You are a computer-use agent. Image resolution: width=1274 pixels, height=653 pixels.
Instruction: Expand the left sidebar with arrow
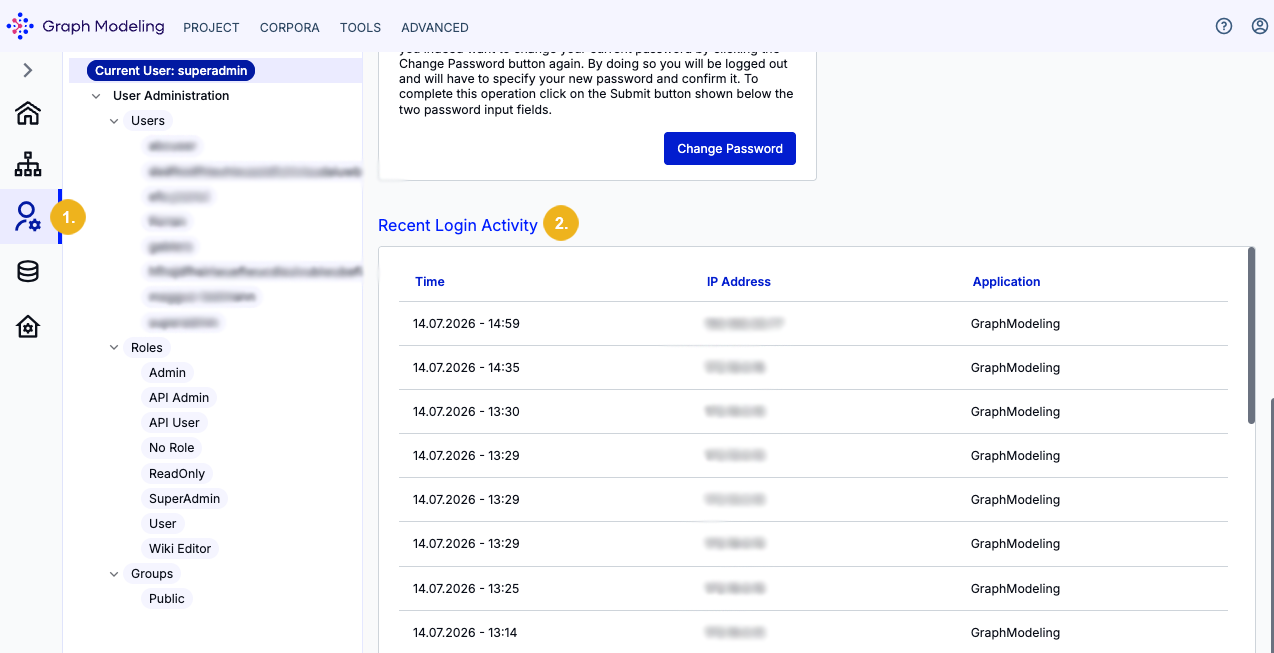(x=28, y=70)
